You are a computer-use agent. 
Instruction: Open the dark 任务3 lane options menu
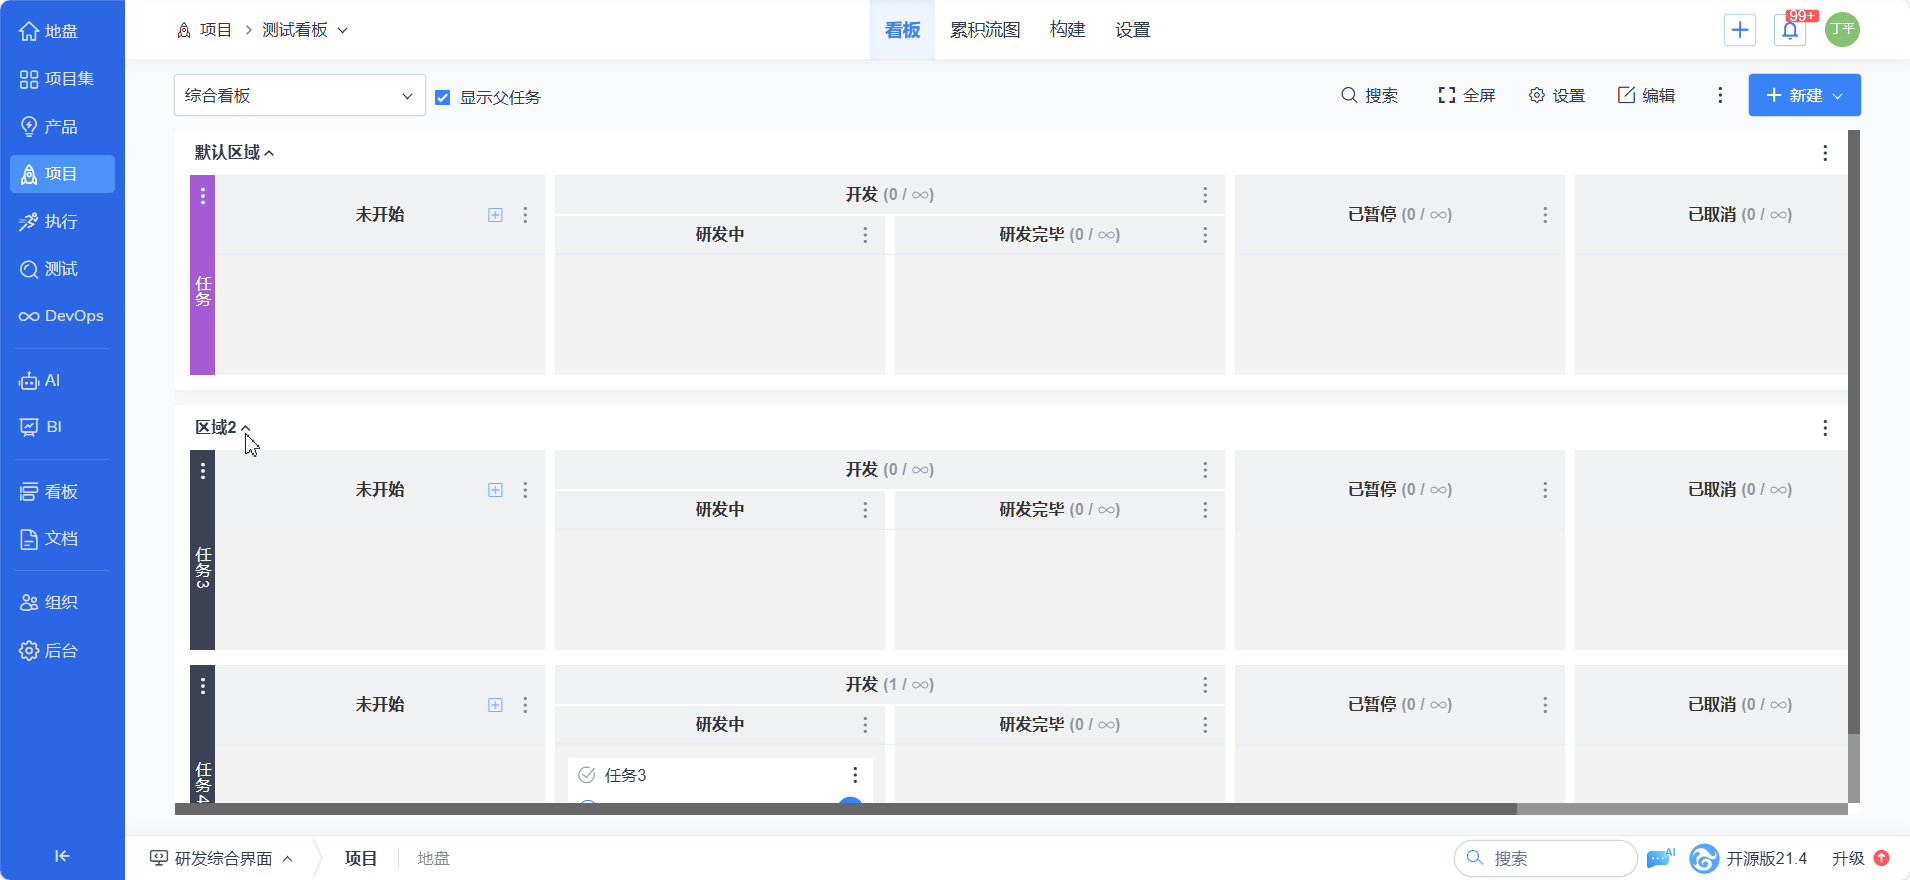(203, 471)
